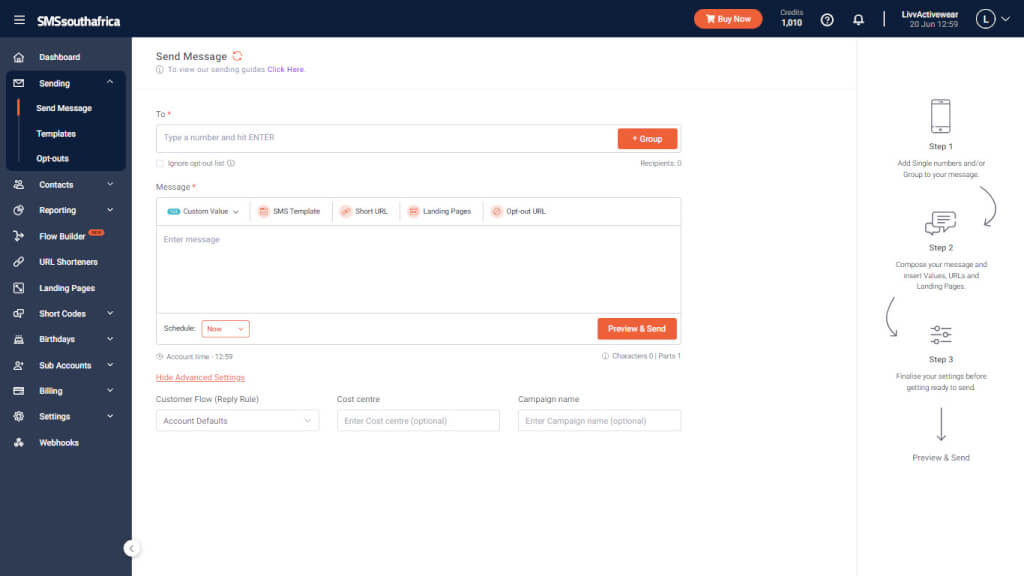The image size is (1024, 576).
Task: Enable Ignore opt-out list checkbox
Action: click(x=160, y=163)
